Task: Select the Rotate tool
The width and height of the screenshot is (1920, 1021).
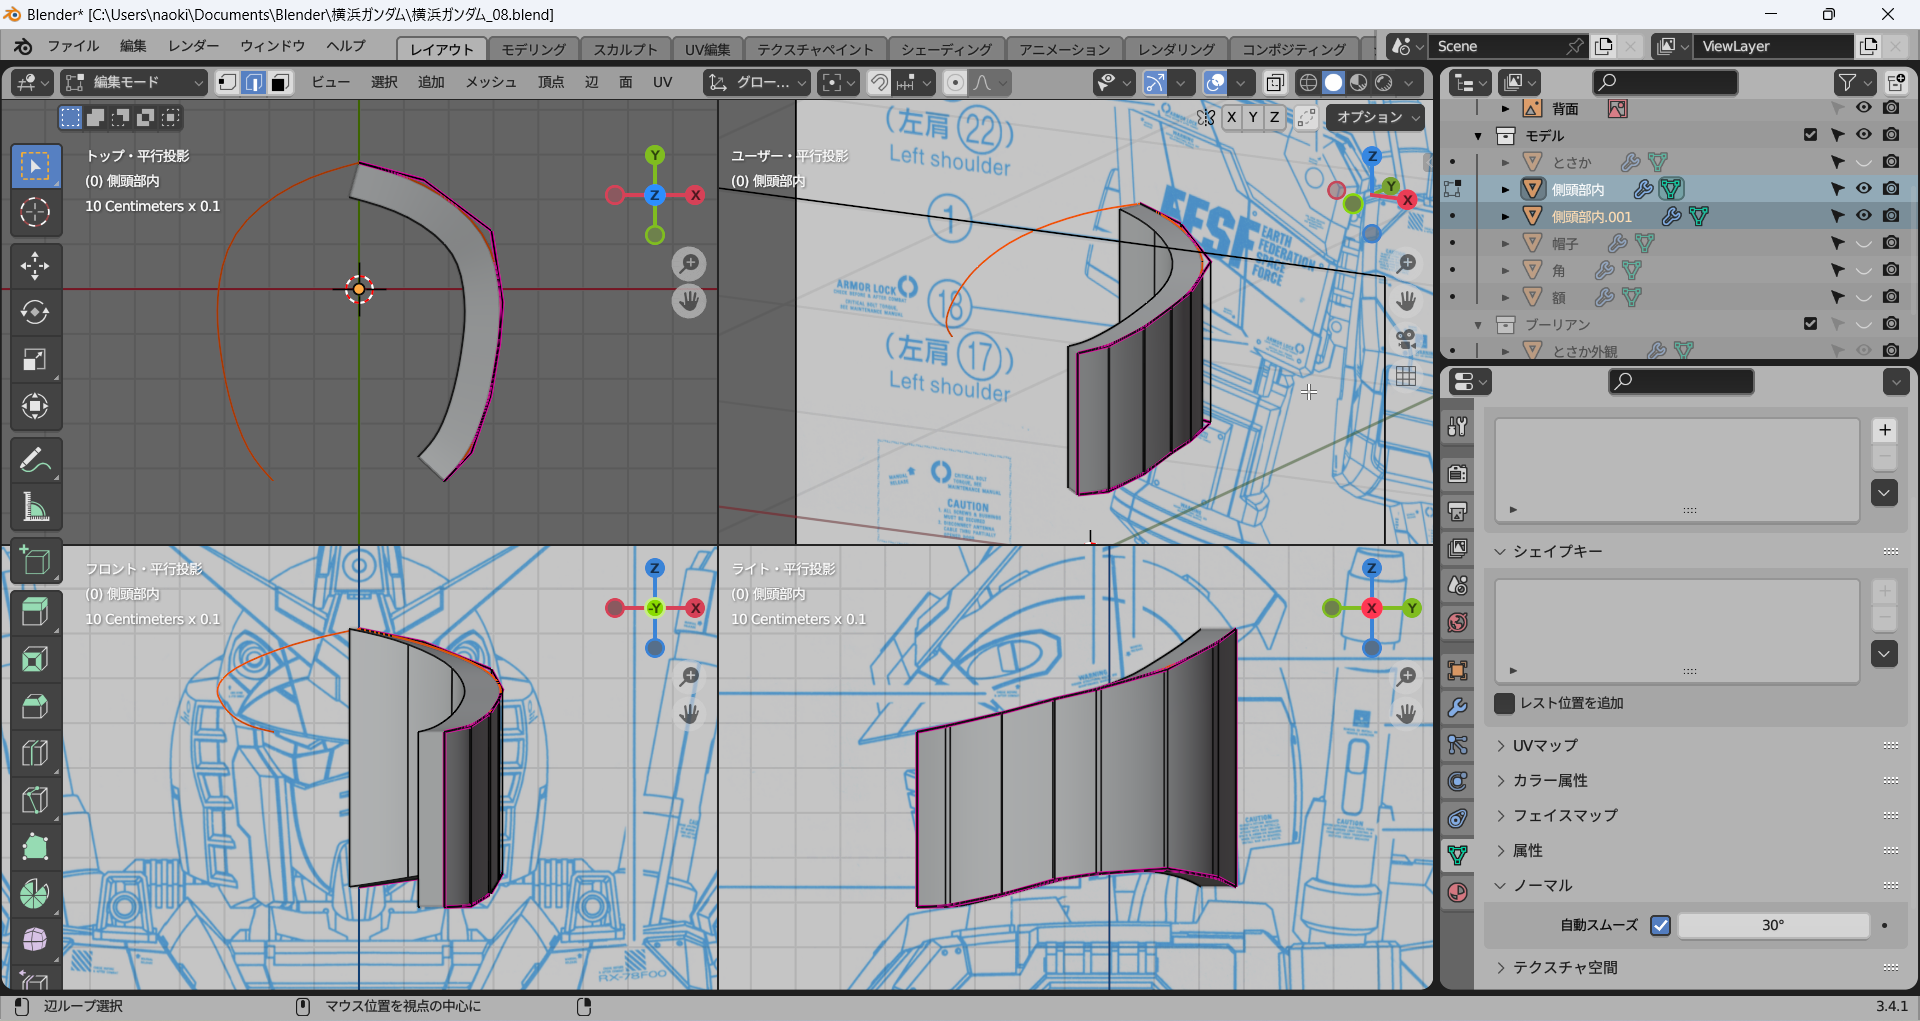Action: pos(35,312)
